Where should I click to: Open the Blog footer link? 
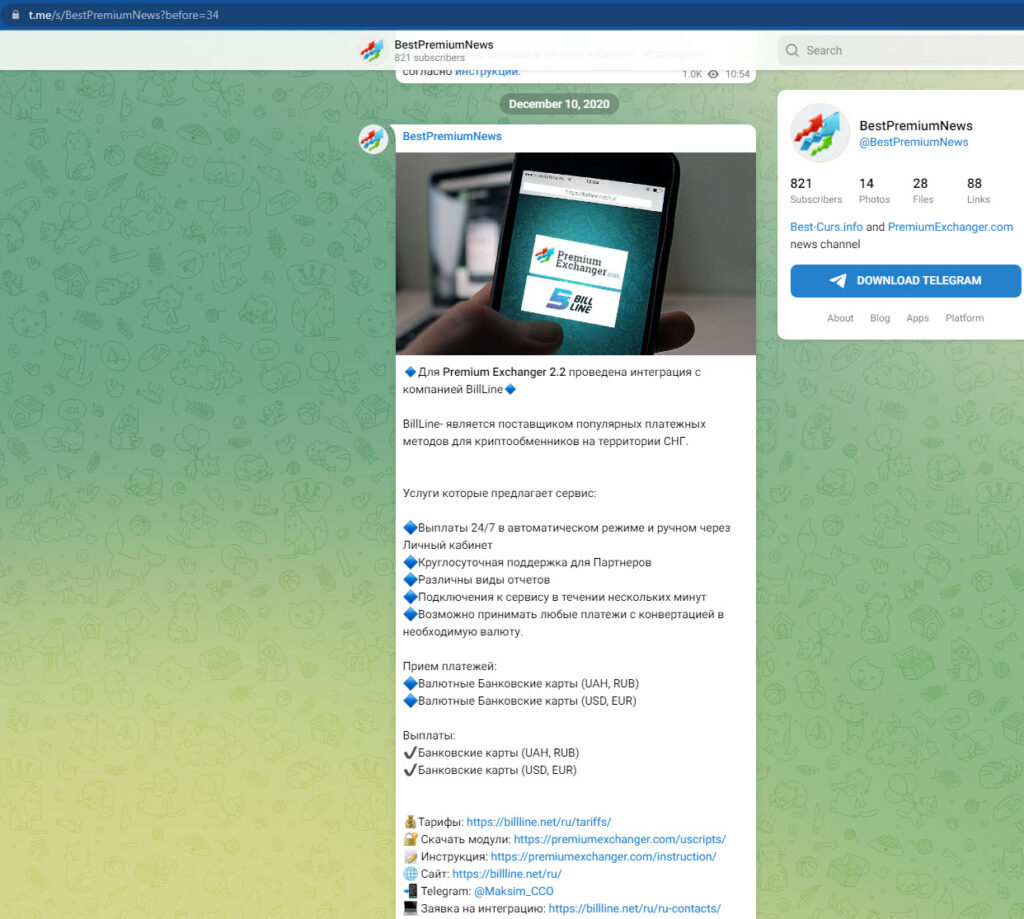coord(880,318)
